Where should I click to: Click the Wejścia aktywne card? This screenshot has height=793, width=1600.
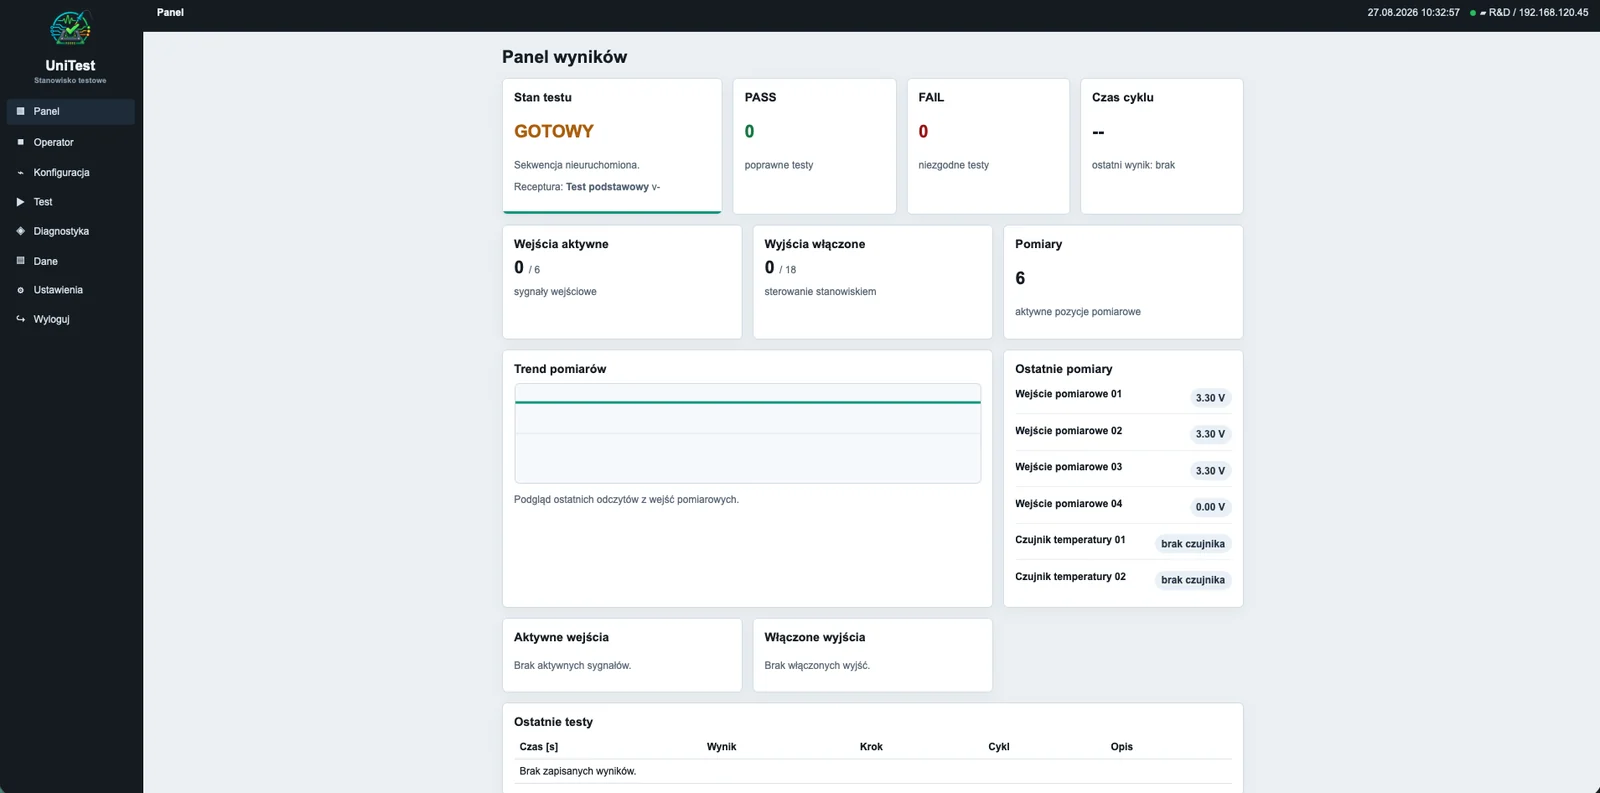pos(622,282)
